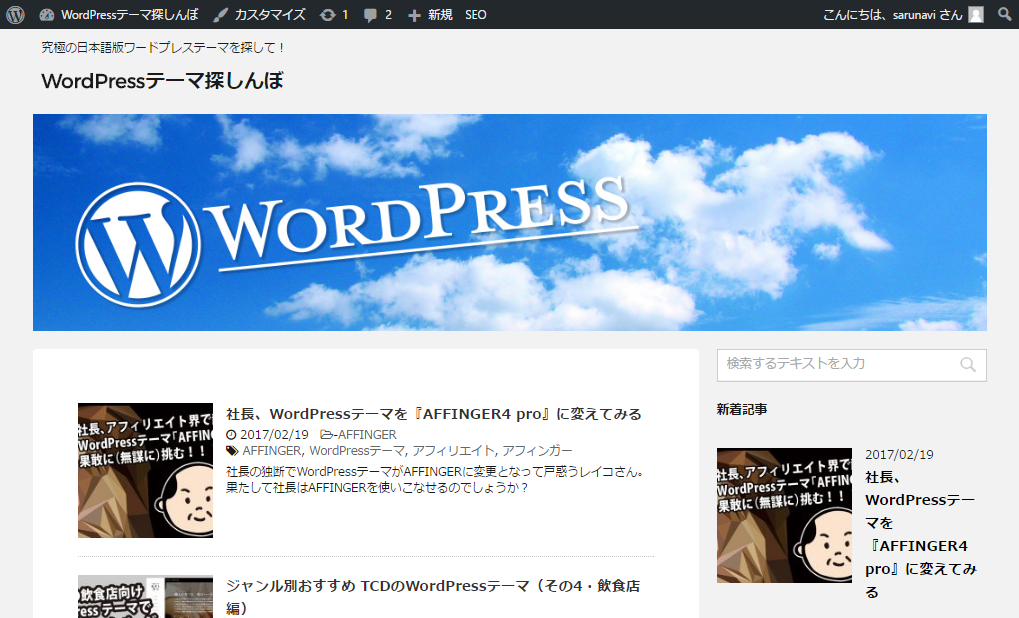Open the account menu こんにちは、sarunavi さん
Image resolution: width=1019 pixels, height=618 pixels.
[x=903, y=14]
